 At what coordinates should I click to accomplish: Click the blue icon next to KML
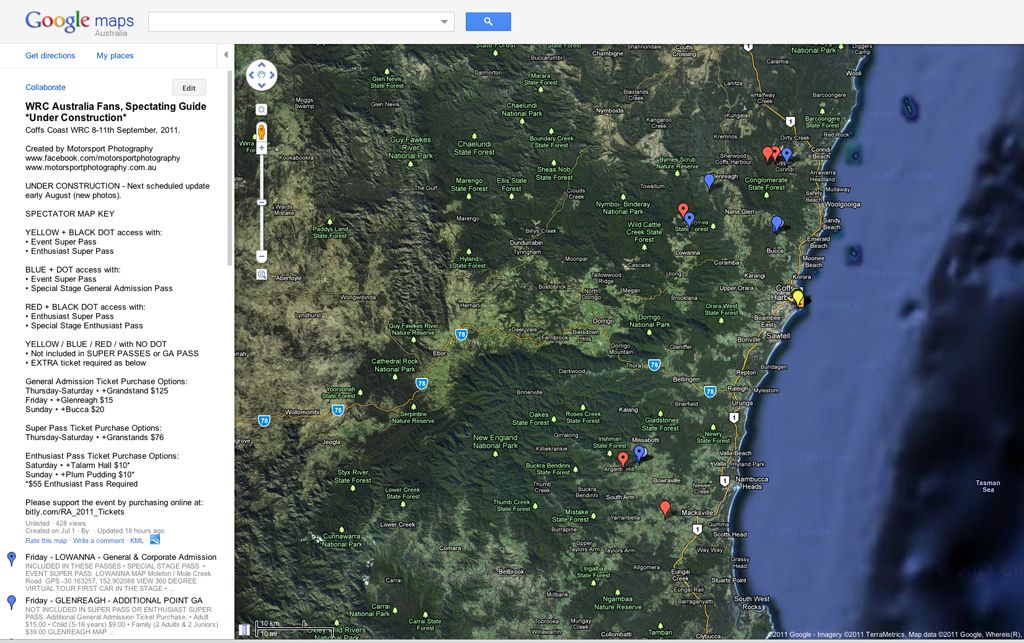(x=155, y=540)
